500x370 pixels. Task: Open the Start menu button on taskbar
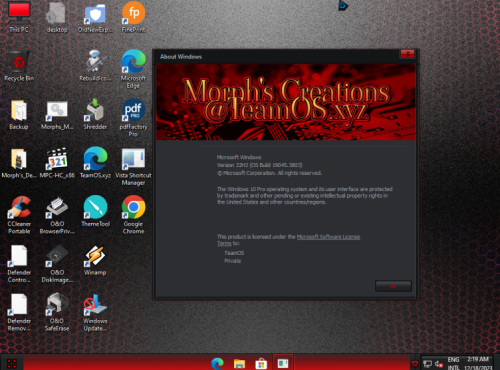pos(12,363)
